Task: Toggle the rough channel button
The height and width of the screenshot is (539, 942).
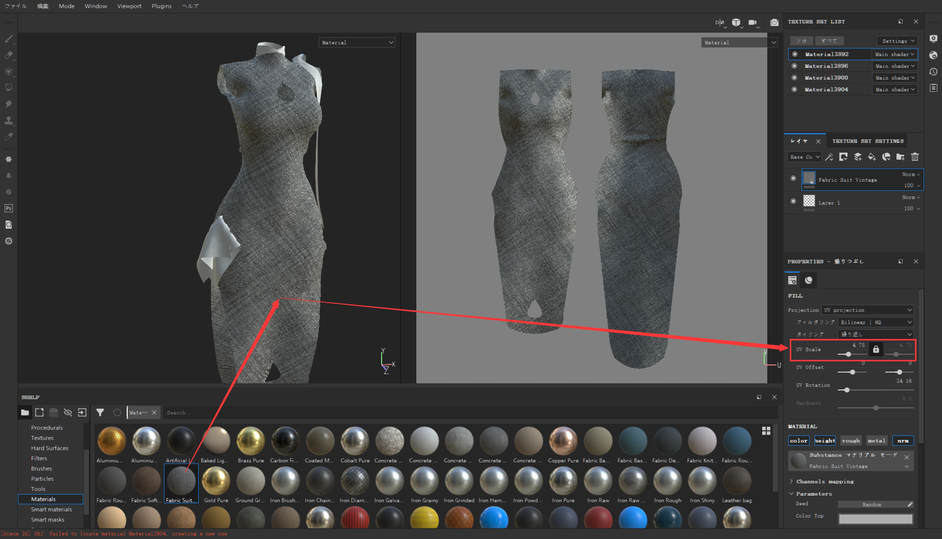Action: click(x=850, y=440)
